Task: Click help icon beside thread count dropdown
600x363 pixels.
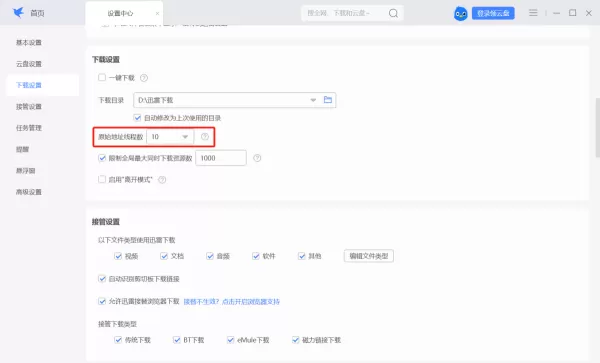Action: pos(205,137)
